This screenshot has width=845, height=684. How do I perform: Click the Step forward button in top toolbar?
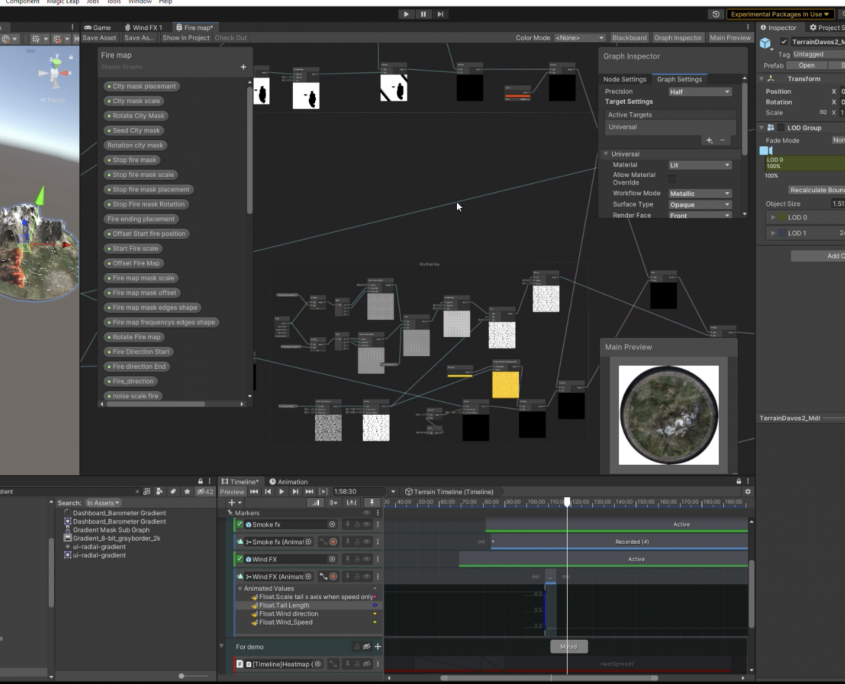441,14
